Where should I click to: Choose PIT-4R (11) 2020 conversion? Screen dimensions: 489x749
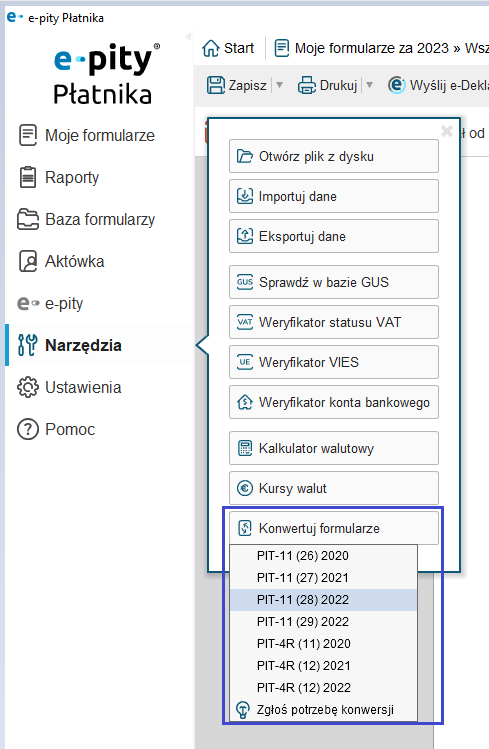[324, 644]
